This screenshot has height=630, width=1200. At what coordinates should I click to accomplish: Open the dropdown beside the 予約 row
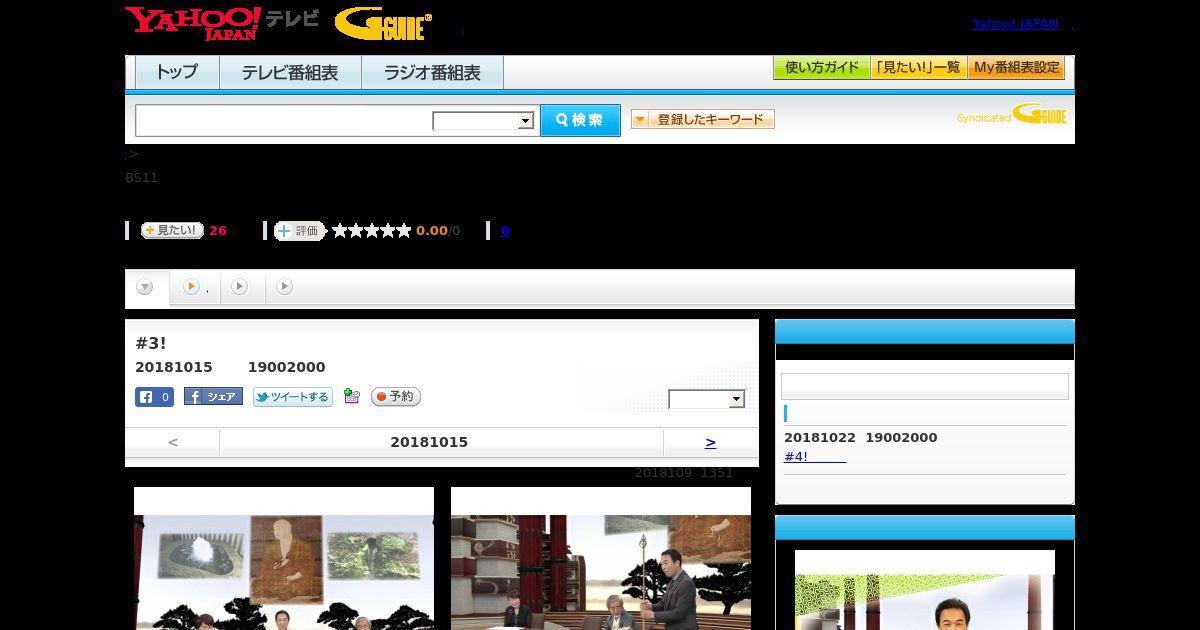707,399
